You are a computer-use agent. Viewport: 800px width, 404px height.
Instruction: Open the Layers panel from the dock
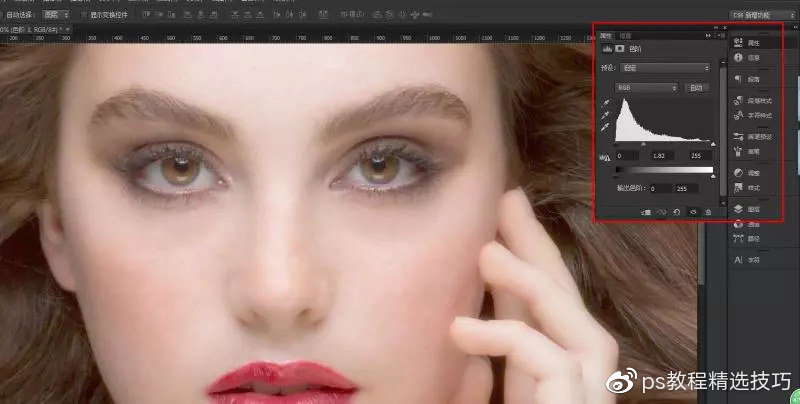point(739,208)
